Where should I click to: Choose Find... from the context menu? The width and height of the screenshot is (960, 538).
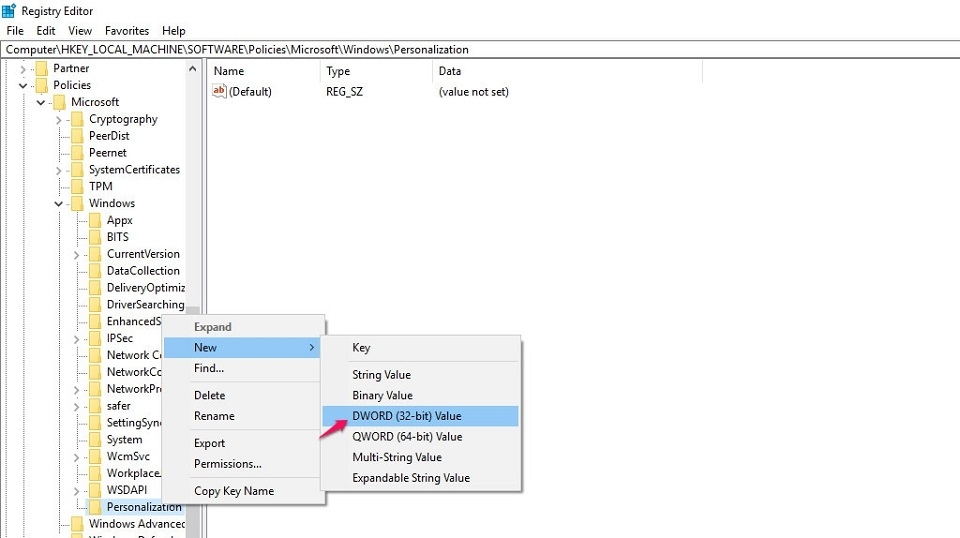(242, 368)
